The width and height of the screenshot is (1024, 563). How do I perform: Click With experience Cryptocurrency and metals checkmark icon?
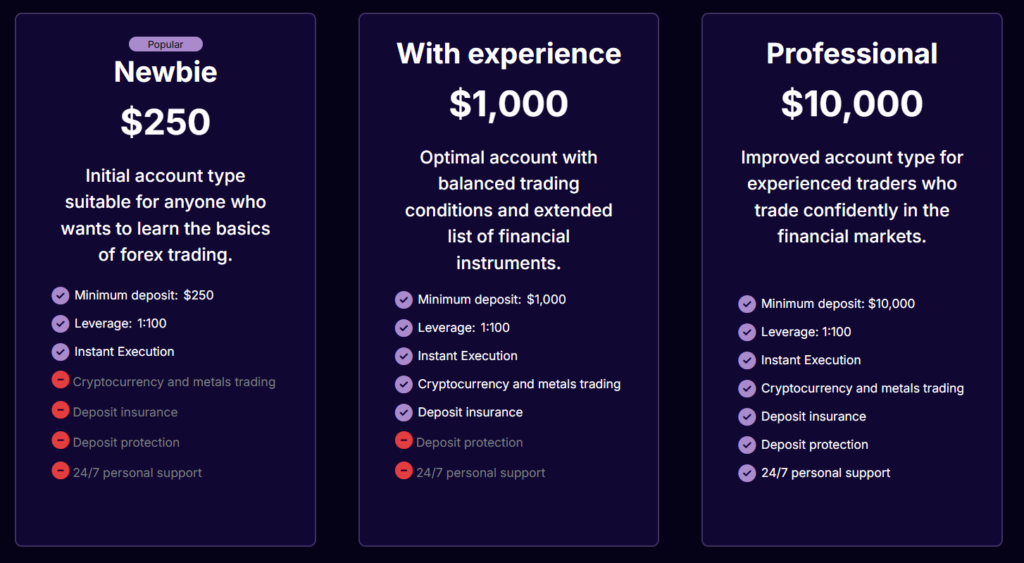(x=404, y=384)
